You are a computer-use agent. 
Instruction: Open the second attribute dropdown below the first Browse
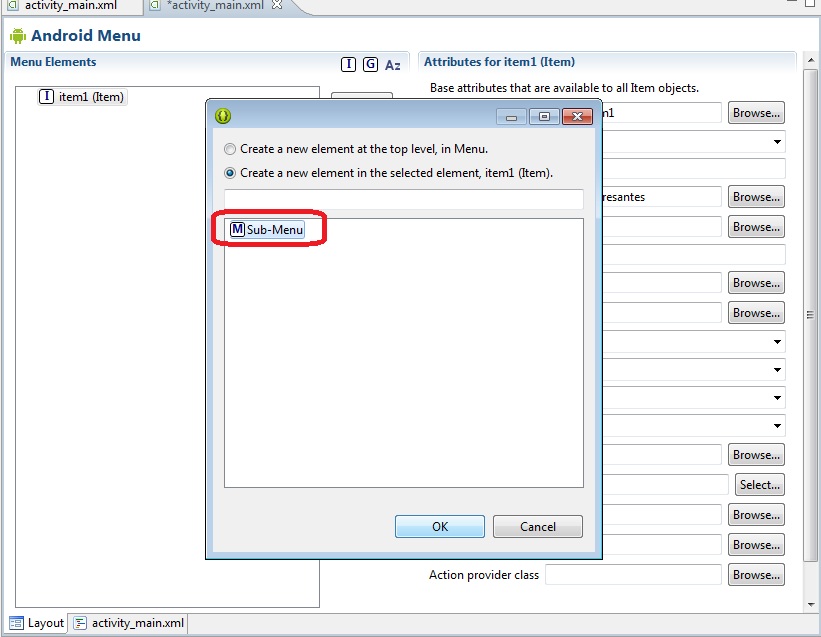[777, 142]
